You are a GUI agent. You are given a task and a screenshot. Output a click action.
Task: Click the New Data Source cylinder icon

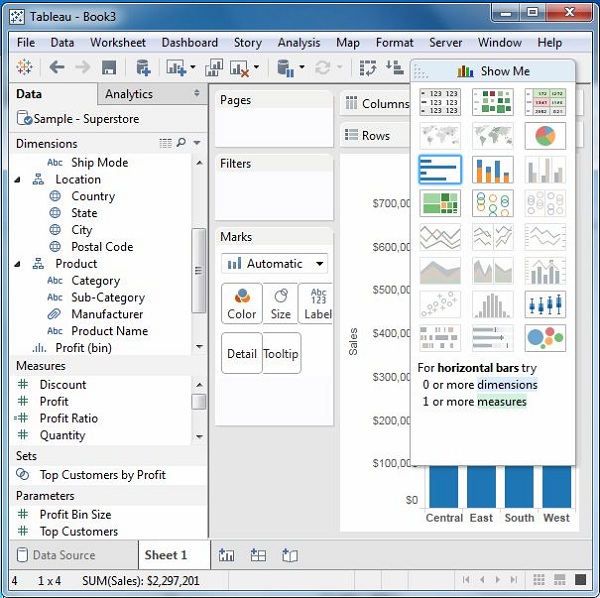coord(143,68)
